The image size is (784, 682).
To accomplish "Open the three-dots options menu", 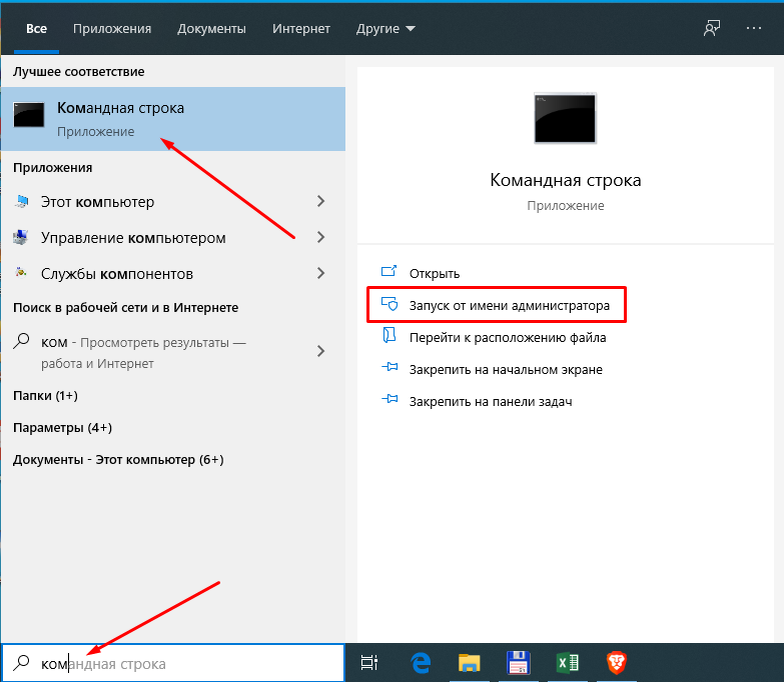I will point(754,28).
